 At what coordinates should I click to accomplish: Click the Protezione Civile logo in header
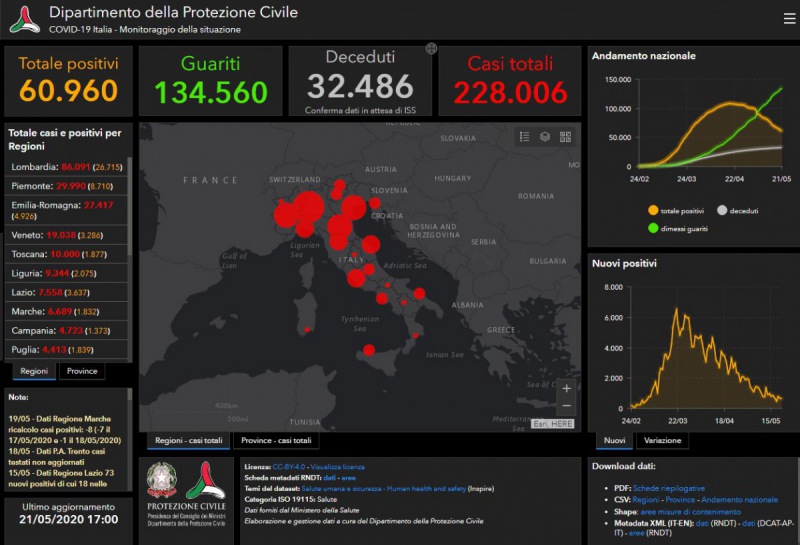point(24,20)
